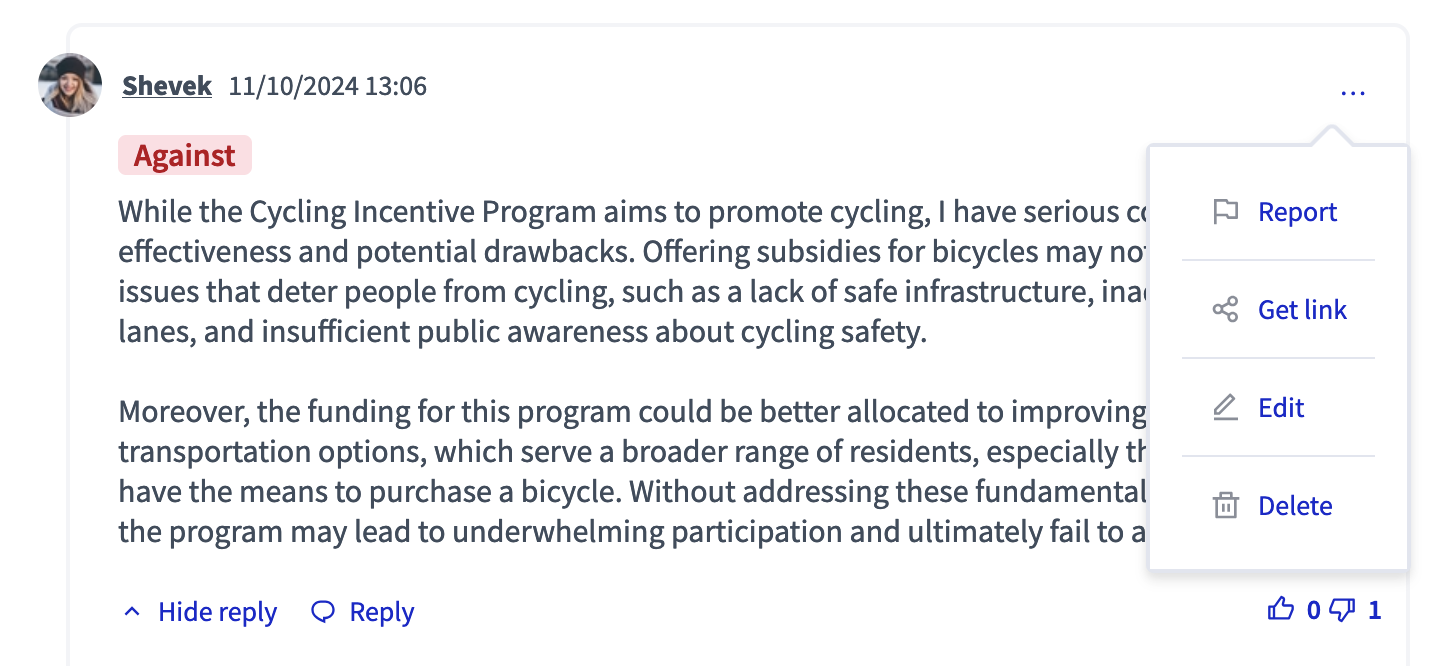Click the pencil icon beside Edit
The image size is (1434, 666).
[x=1225, y=408]
